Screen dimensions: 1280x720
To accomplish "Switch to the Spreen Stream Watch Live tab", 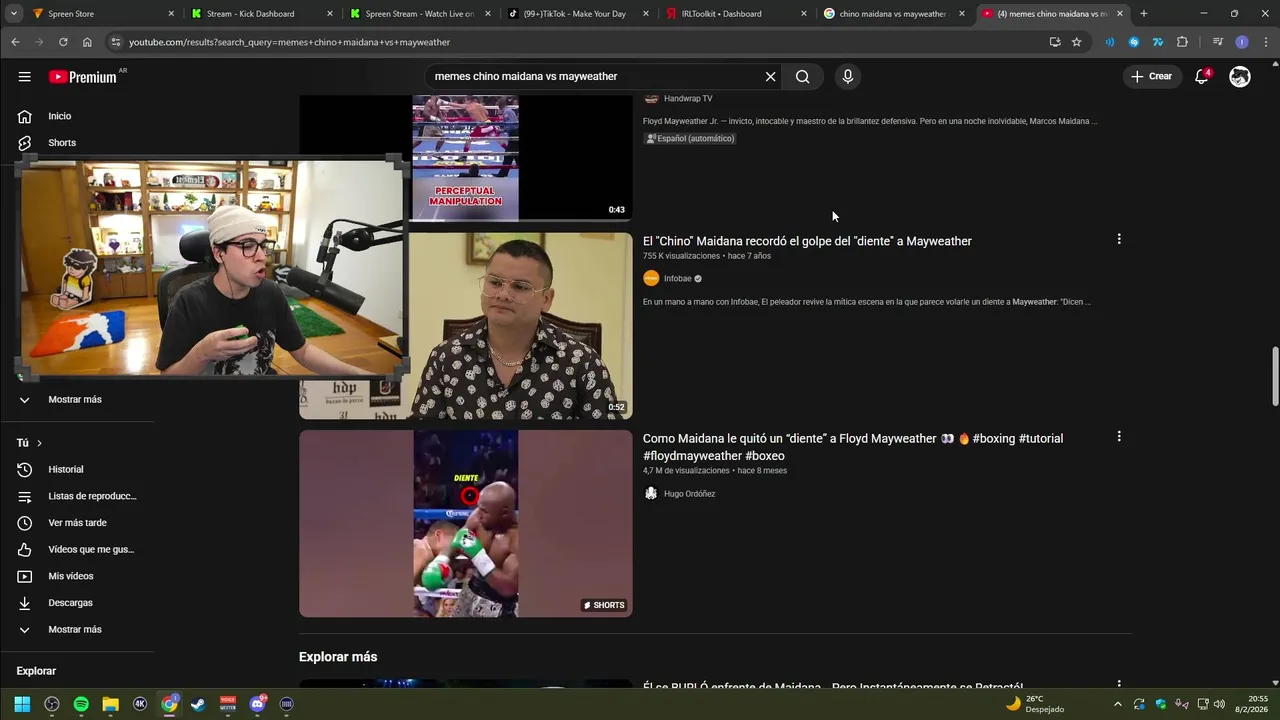I will click(420, 14).
